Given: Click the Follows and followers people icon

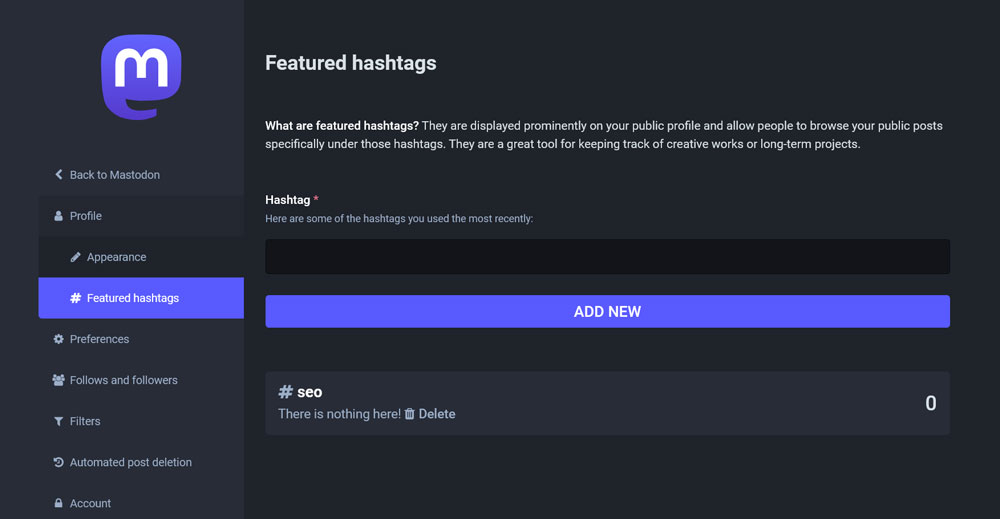Looking at the screenshot, I should 59,380.
